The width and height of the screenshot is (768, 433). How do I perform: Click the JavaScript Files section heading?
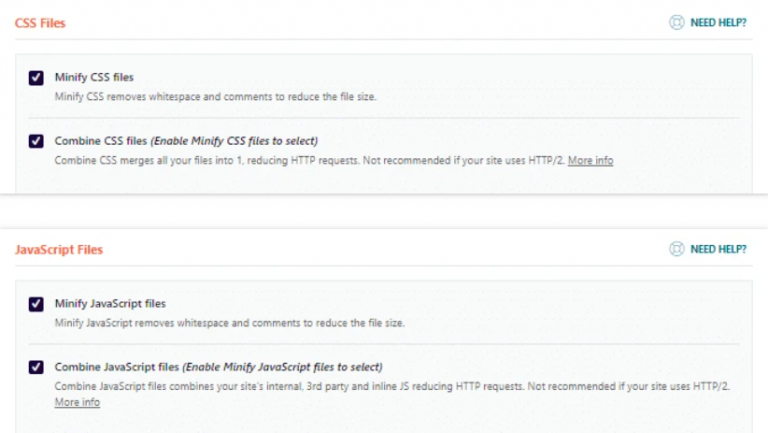click(59, 249)
